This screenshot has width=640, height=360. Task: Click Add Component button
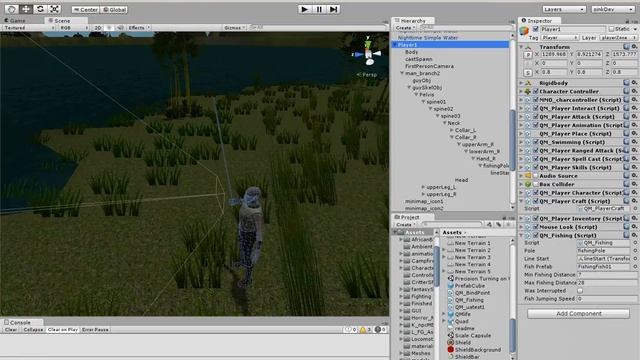tap(578, 313)
